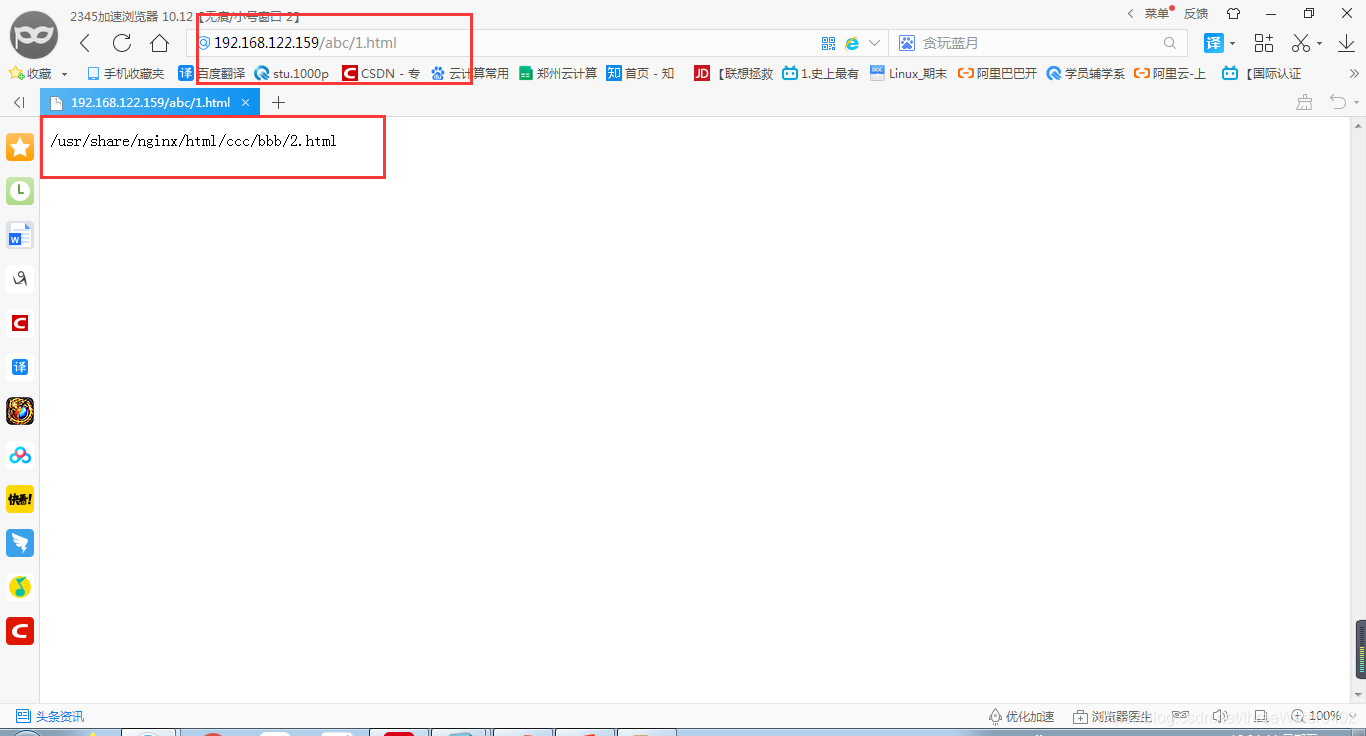
Task: Toggle the sidebar collapse arrow
Action: (19, 102)
